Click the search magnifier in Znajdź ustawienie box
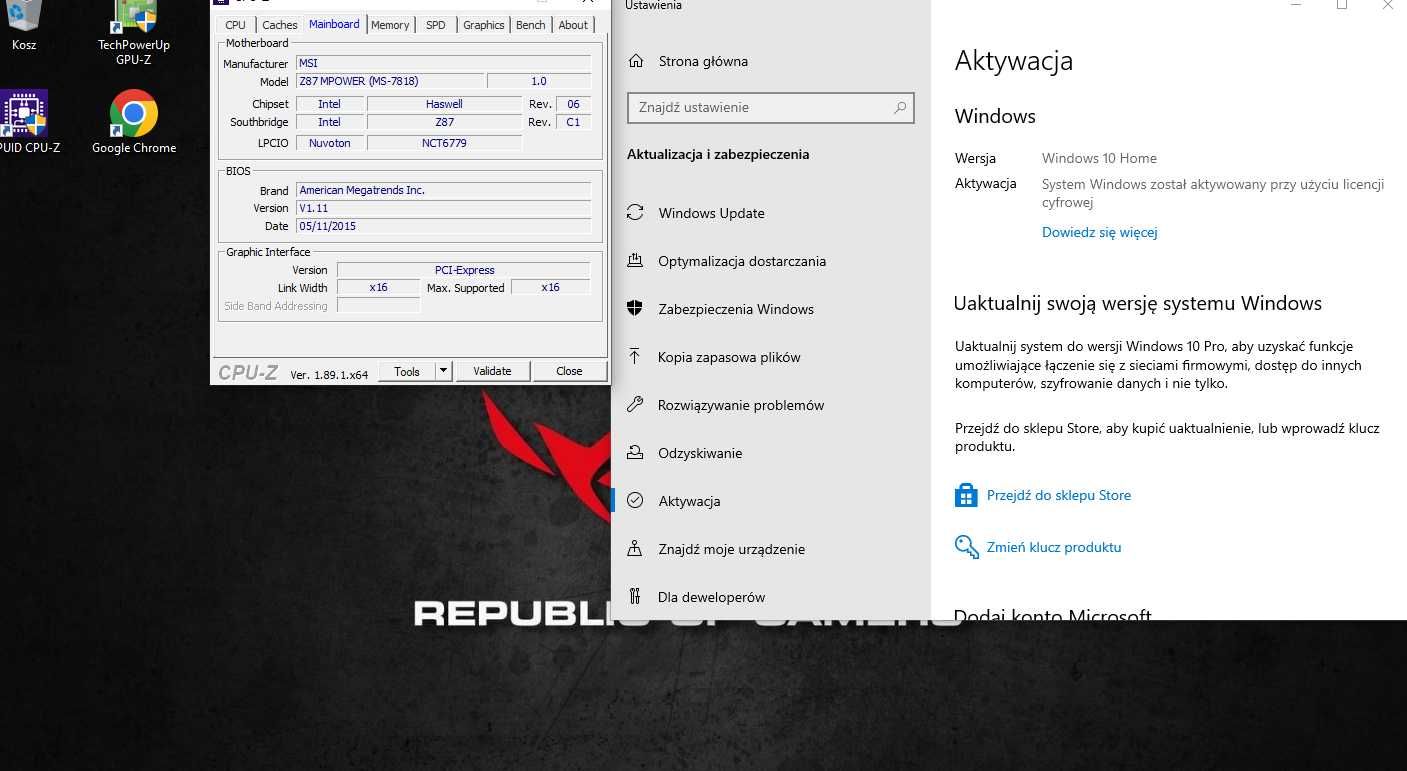Image resolution: width=1407 pixels, height=771 pixels. tap(899, 107)
